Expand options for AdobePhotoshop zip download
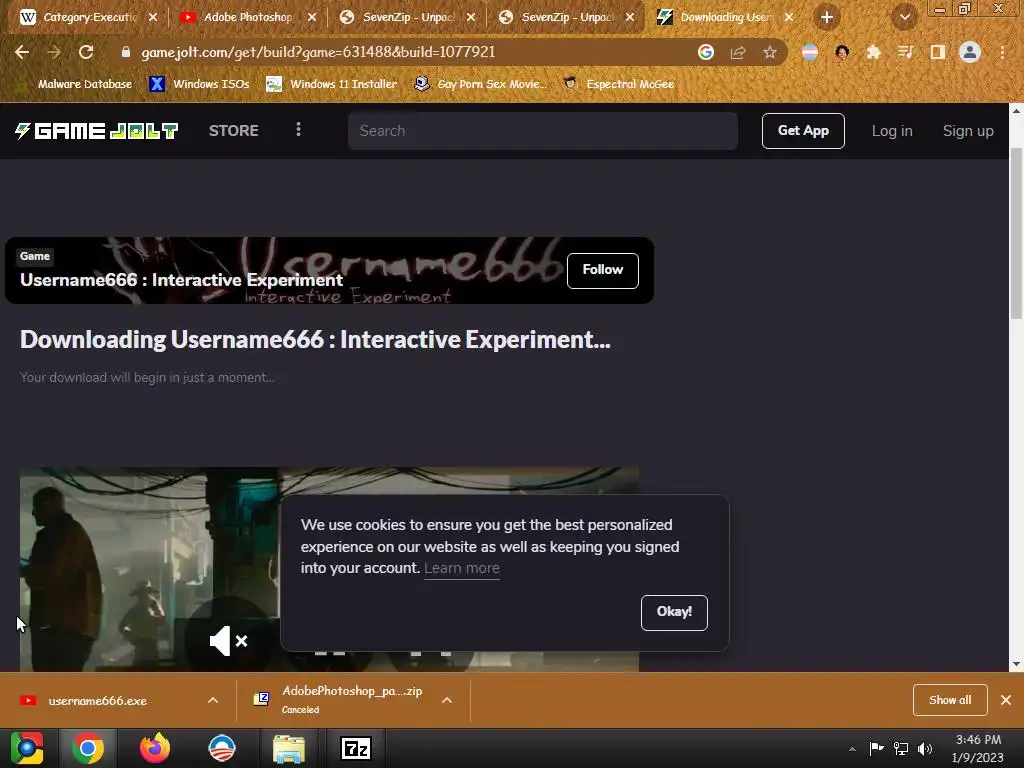The image size is (1024, 768). point(447,700)
